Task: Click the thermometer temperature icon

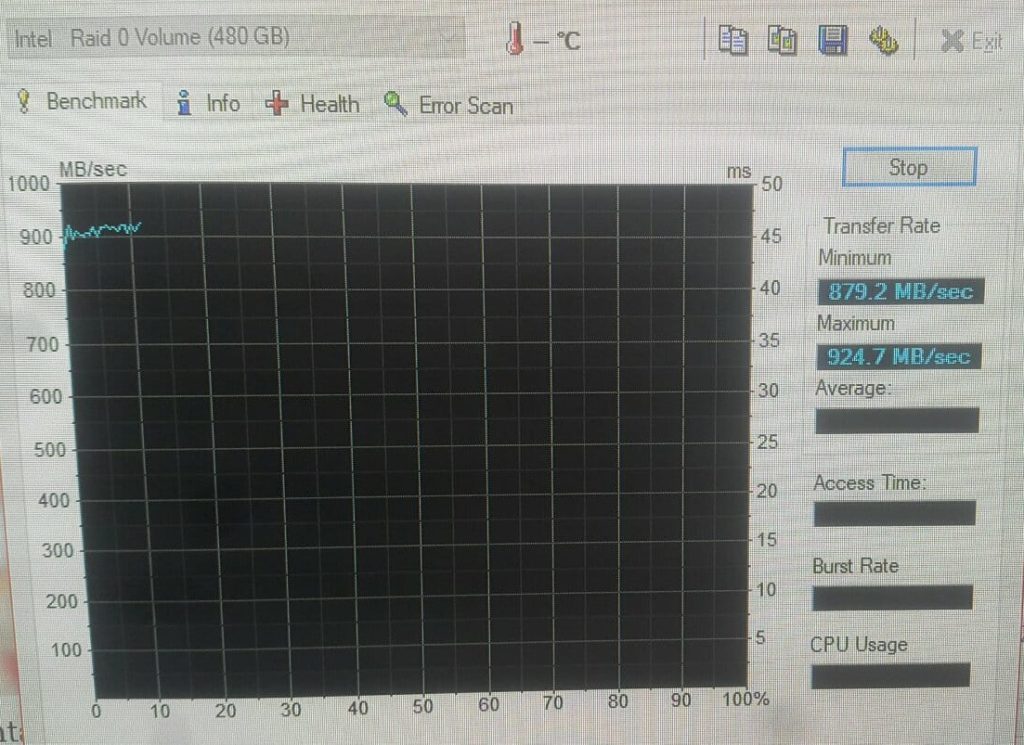Action: pos(516,40)
